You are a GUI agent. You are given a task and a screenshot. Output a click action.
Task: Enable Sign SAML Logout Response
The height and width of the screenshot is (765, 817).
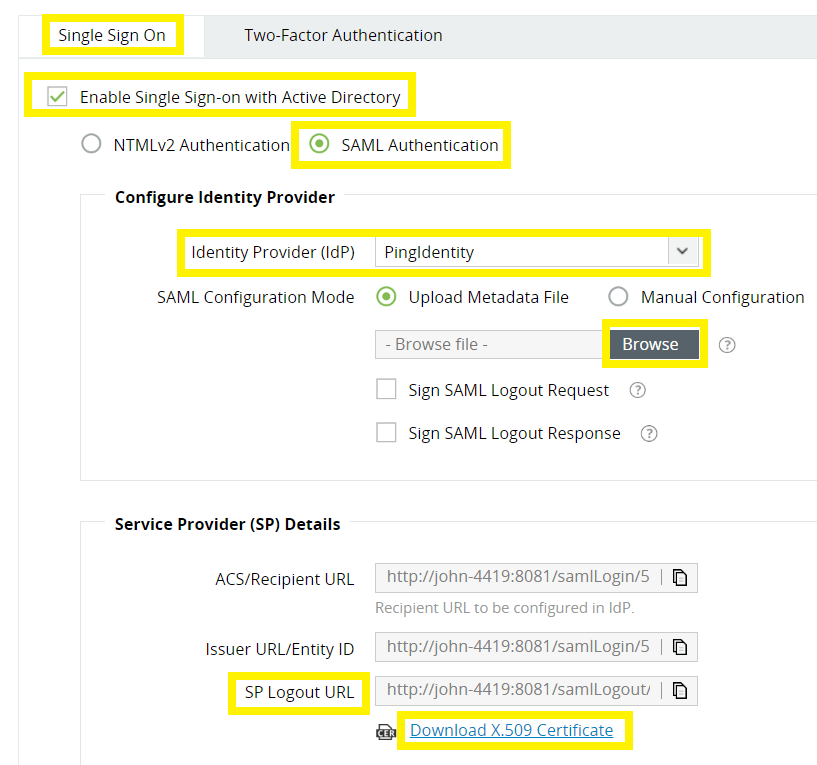pyautogui.click(x=386, y=432)
